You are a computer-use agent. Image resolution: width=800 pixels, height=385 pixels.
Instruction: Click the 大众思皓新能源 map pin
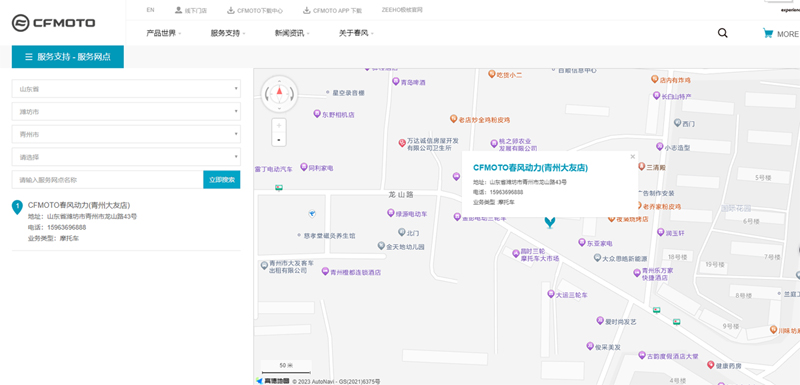(x=597, y=258)
